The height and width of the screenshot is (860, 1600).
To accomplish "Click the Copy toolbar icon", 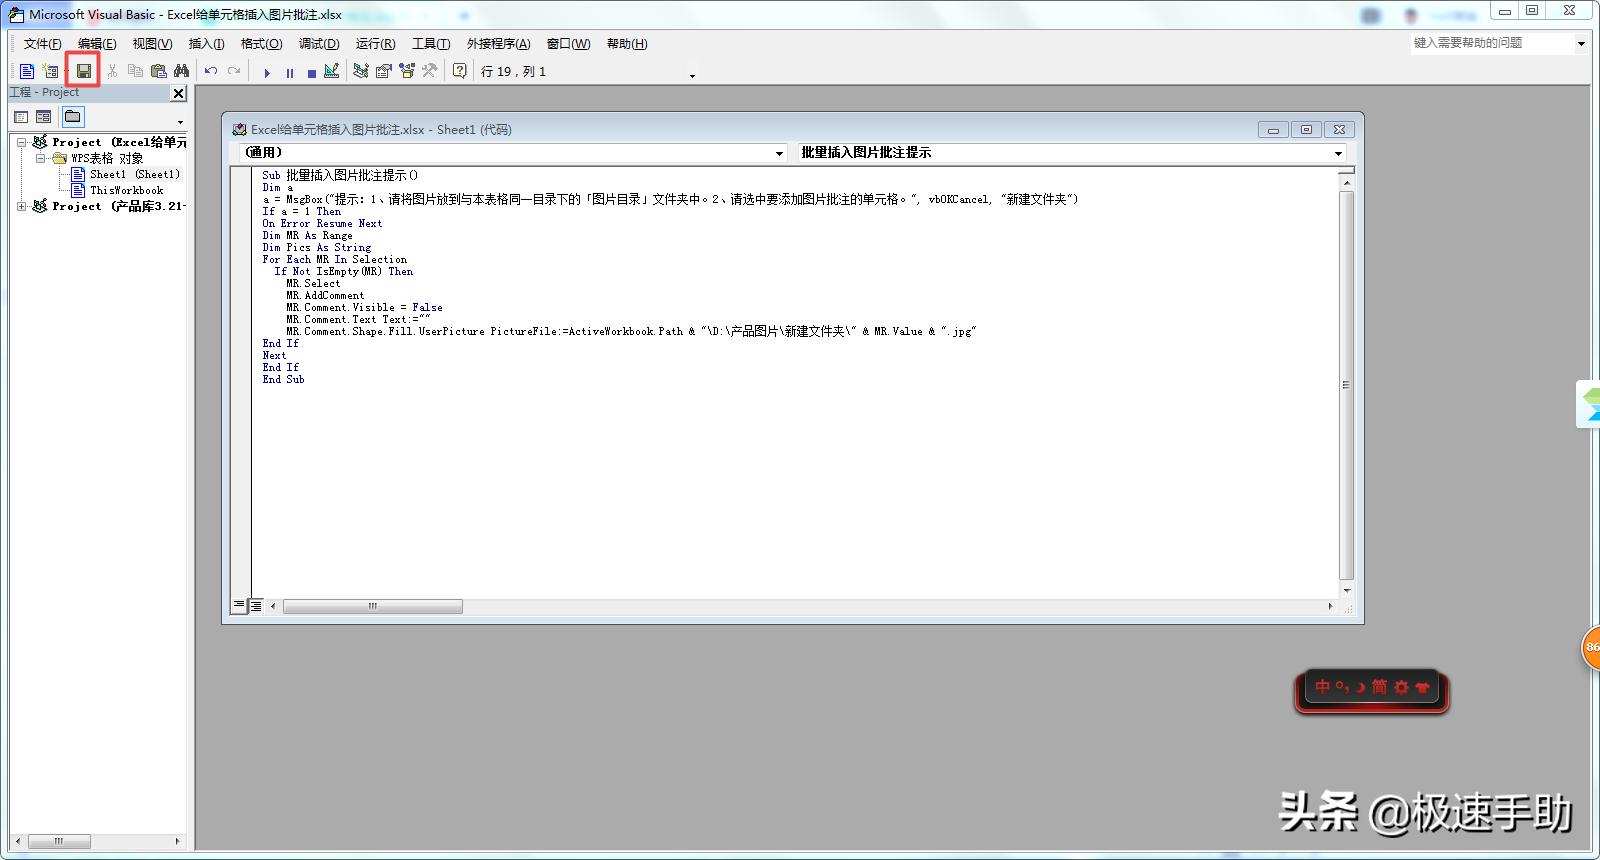I will pos(135,71).
